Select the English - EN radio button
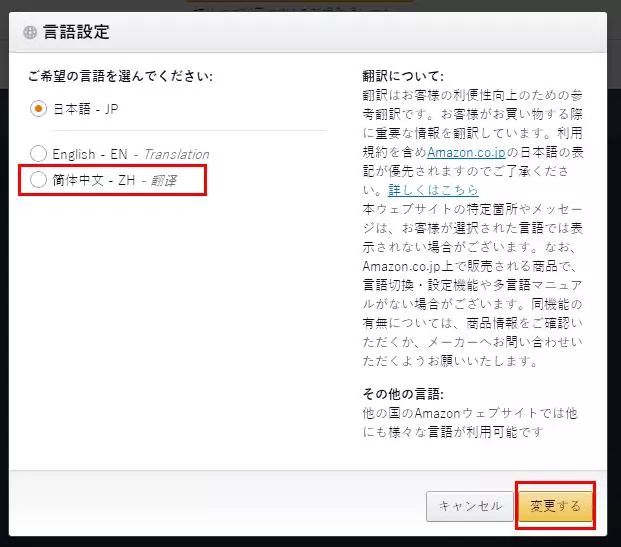621x547 pixels. (x=38, y=154)
